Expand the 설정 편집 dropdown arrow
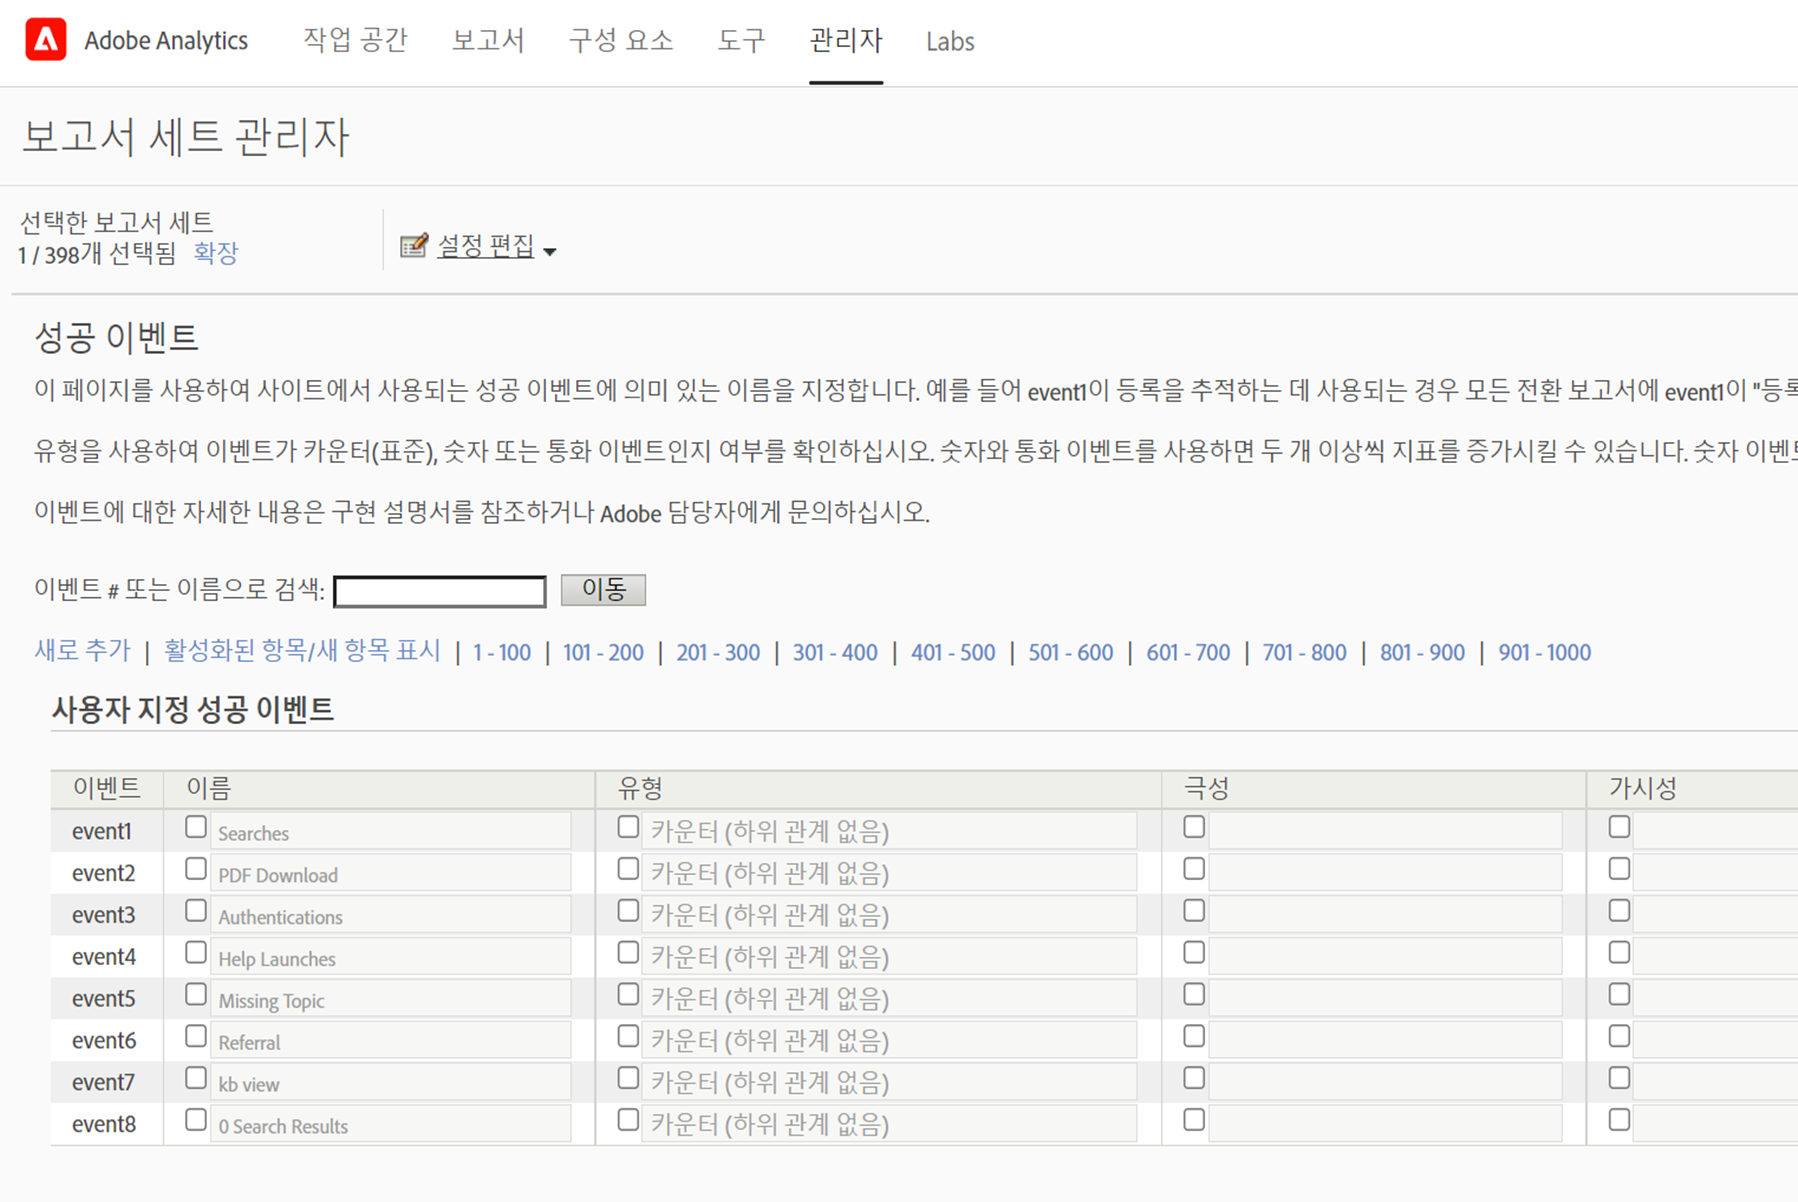Image resolution: width=1798 pixels, height=1202 pixels. point(550,252)
